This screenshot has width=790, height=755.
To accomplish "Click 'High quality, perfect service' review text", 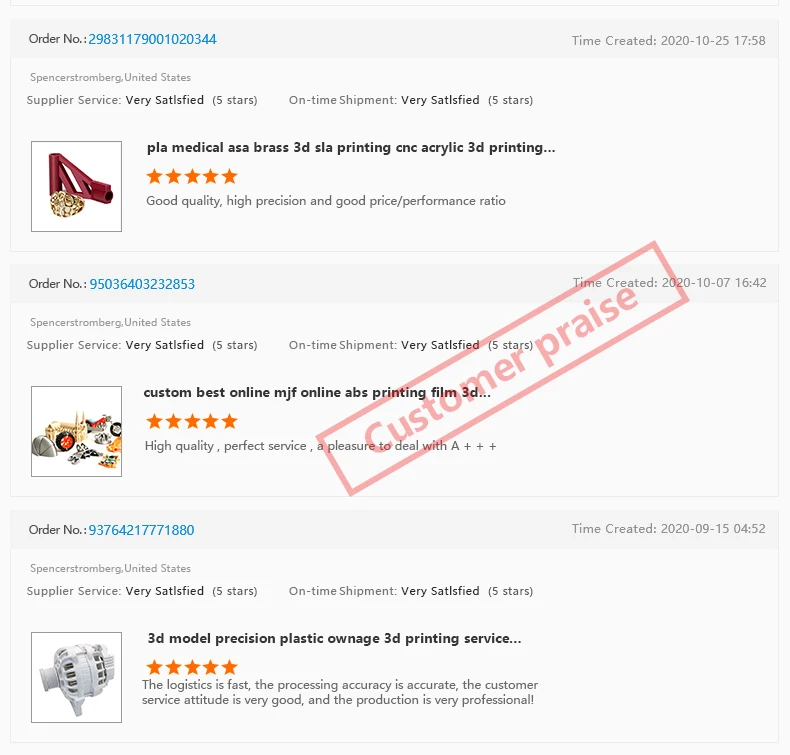I will [320, 446].
